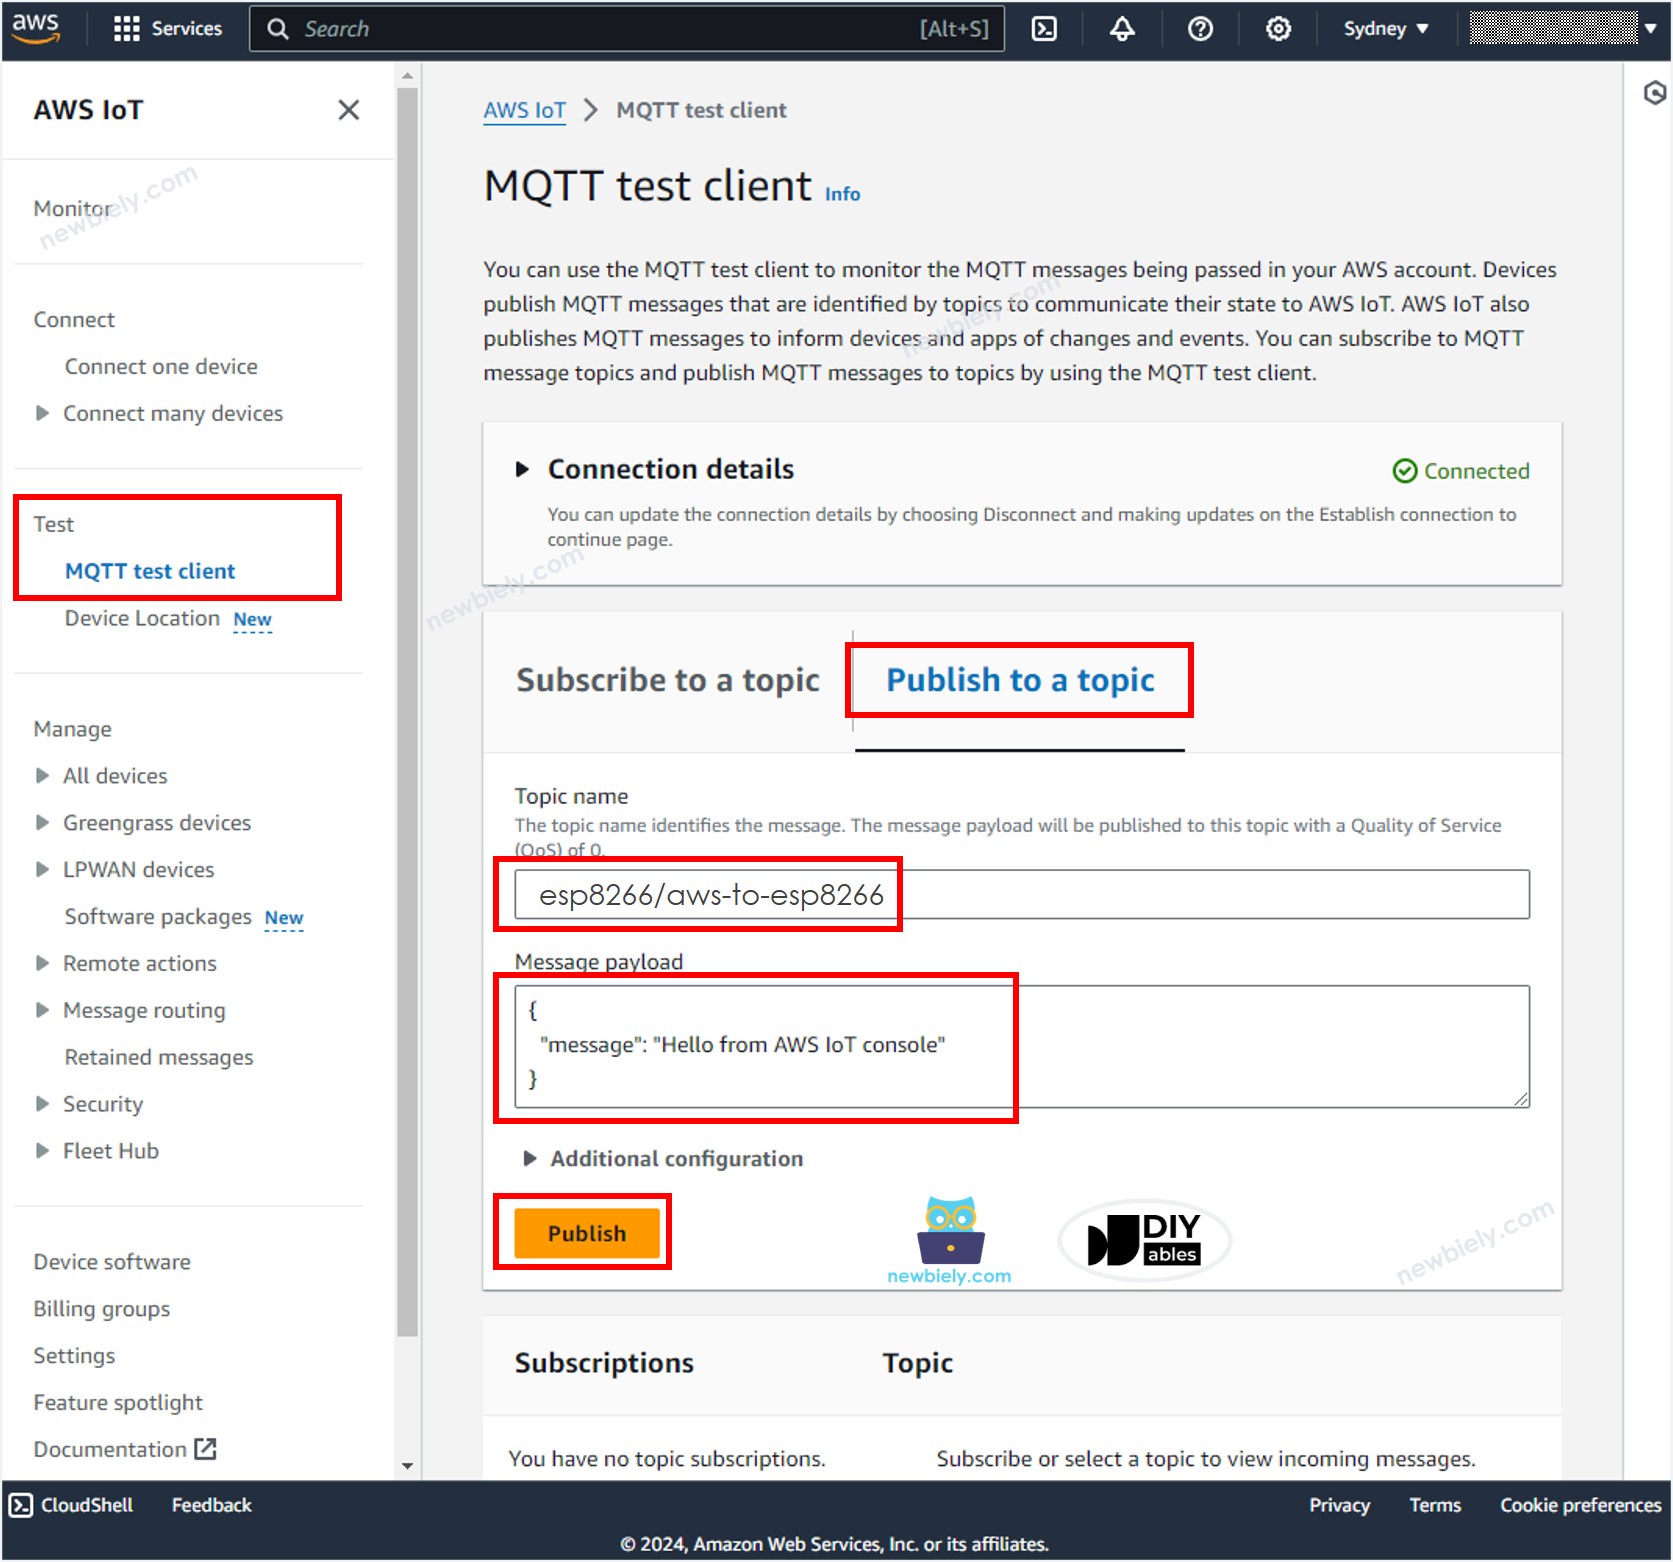Expand the Security item in the sidebar
This screenshot has width=1673, height=1562.
[x=41, y=1104]
